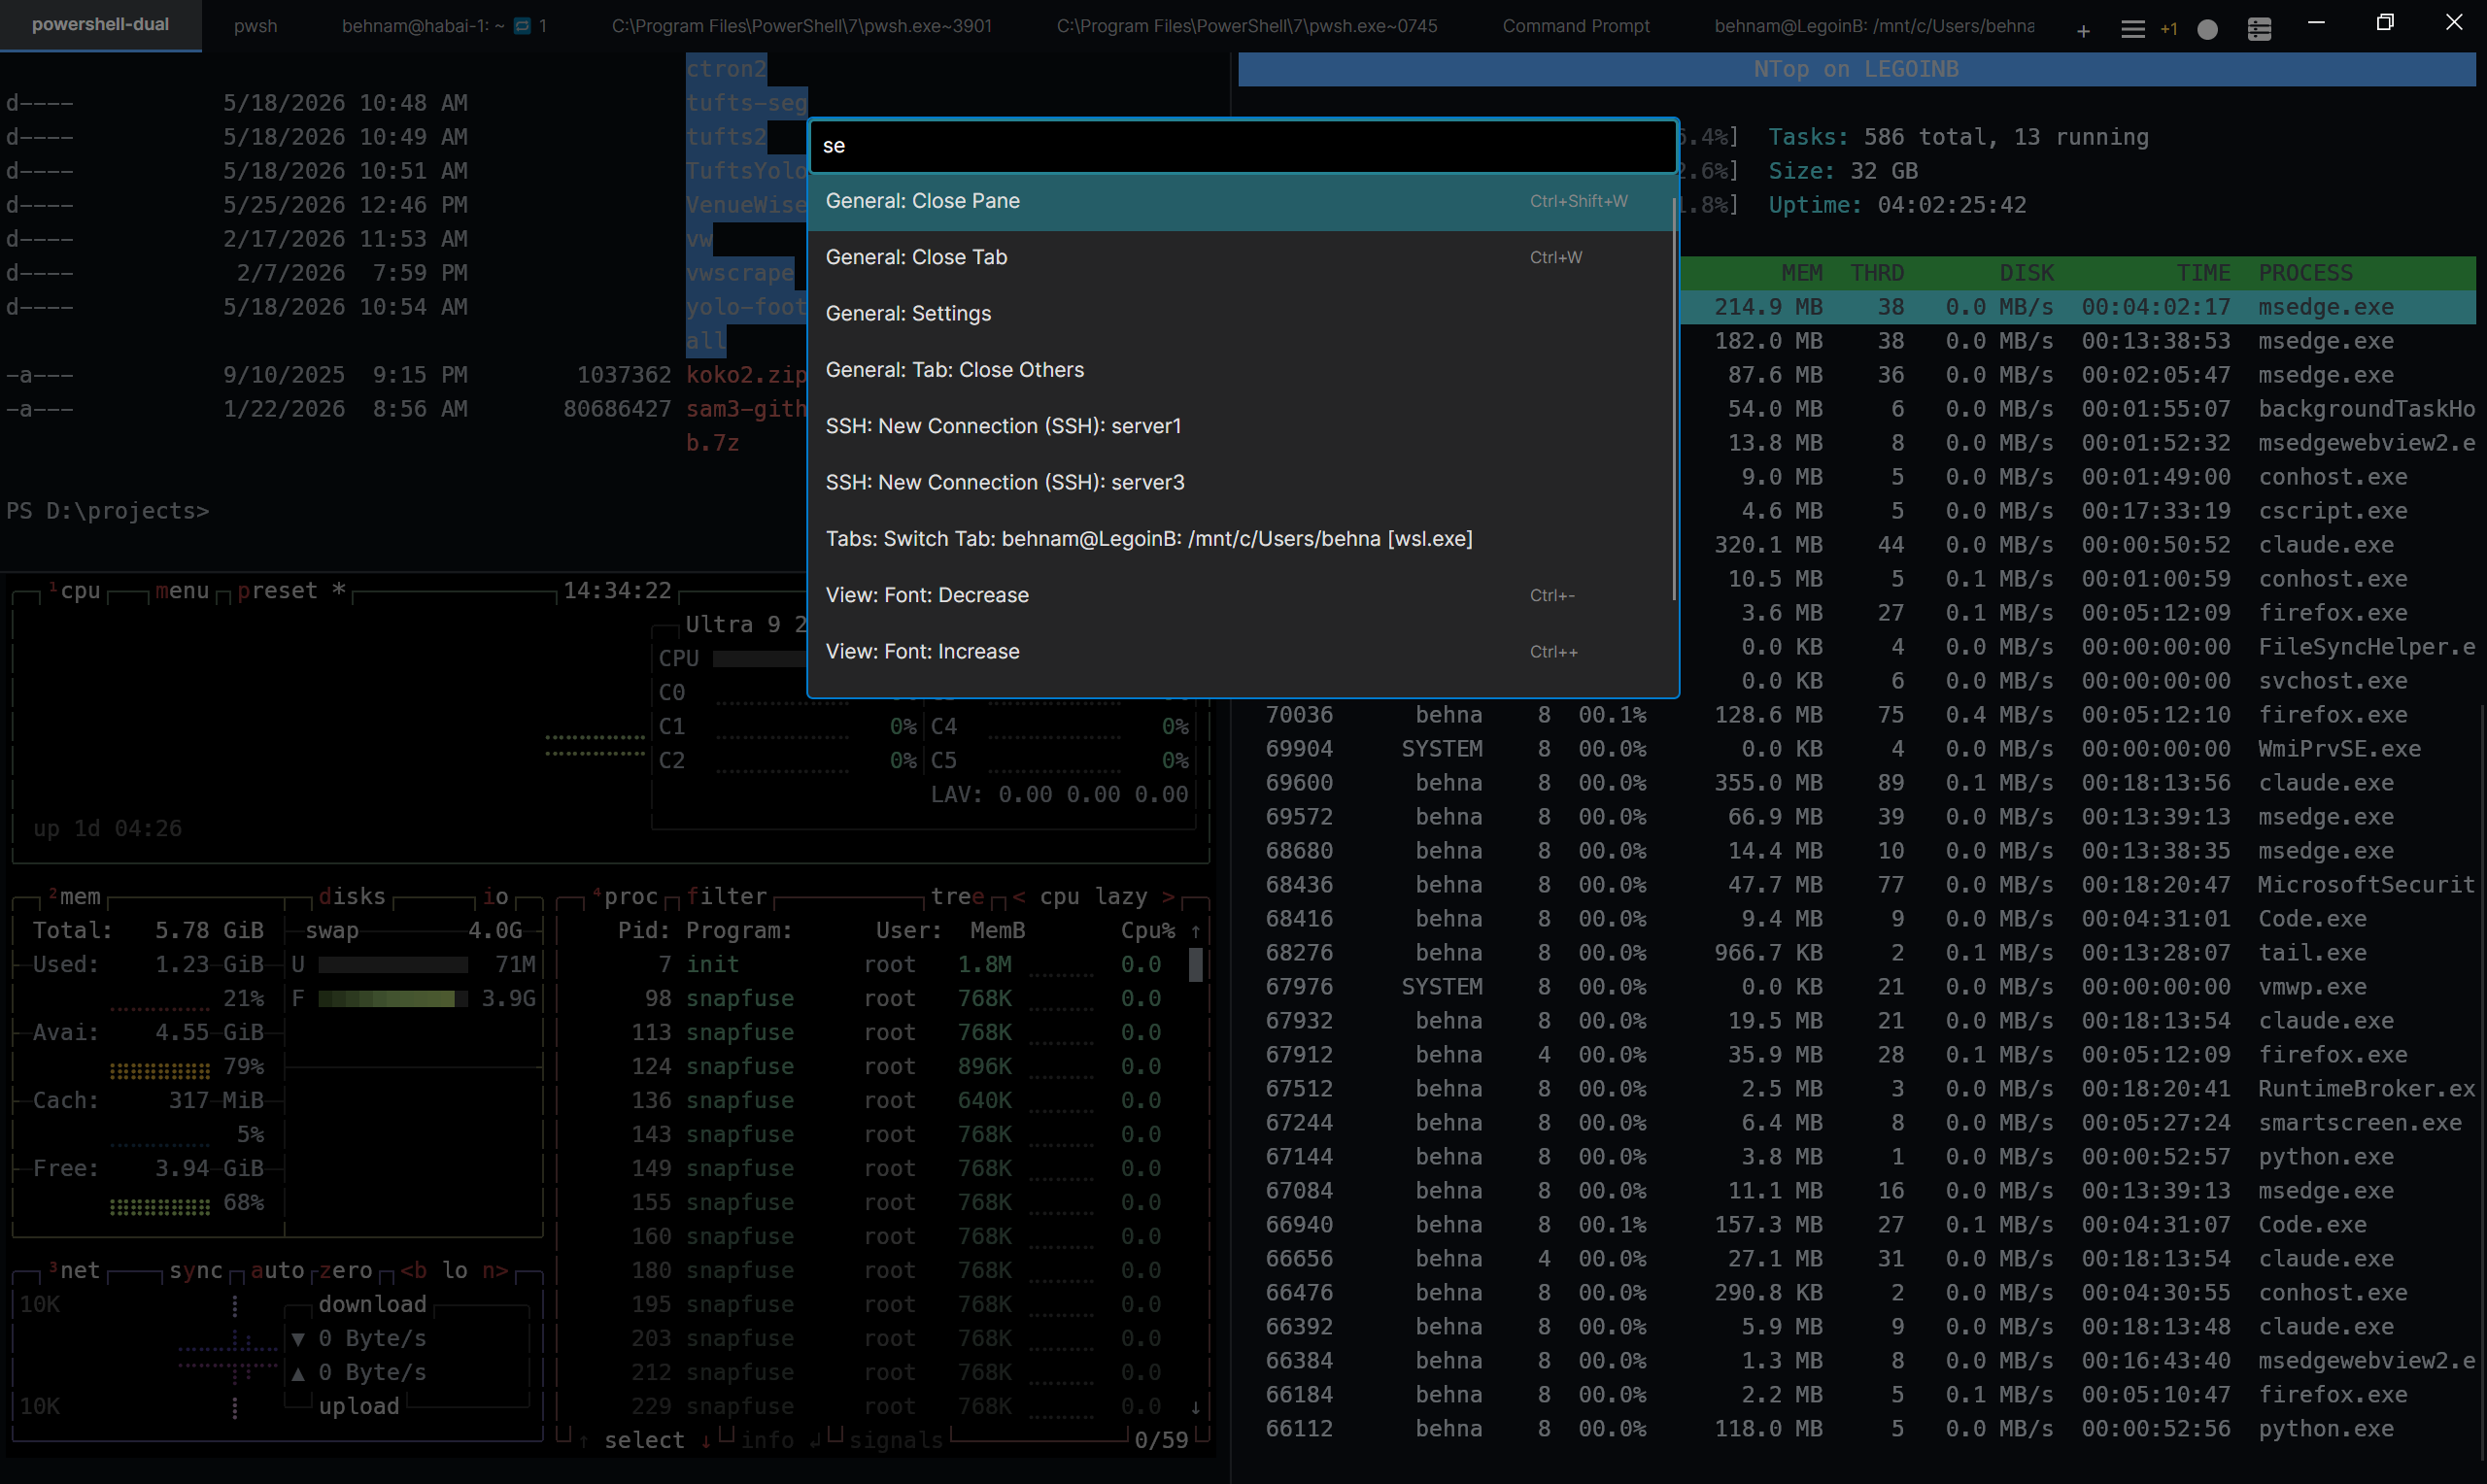The height and width of the screenshot is (1484, 2487).
Task: Toggle sync in btop net box
Action: [196, 1271]
